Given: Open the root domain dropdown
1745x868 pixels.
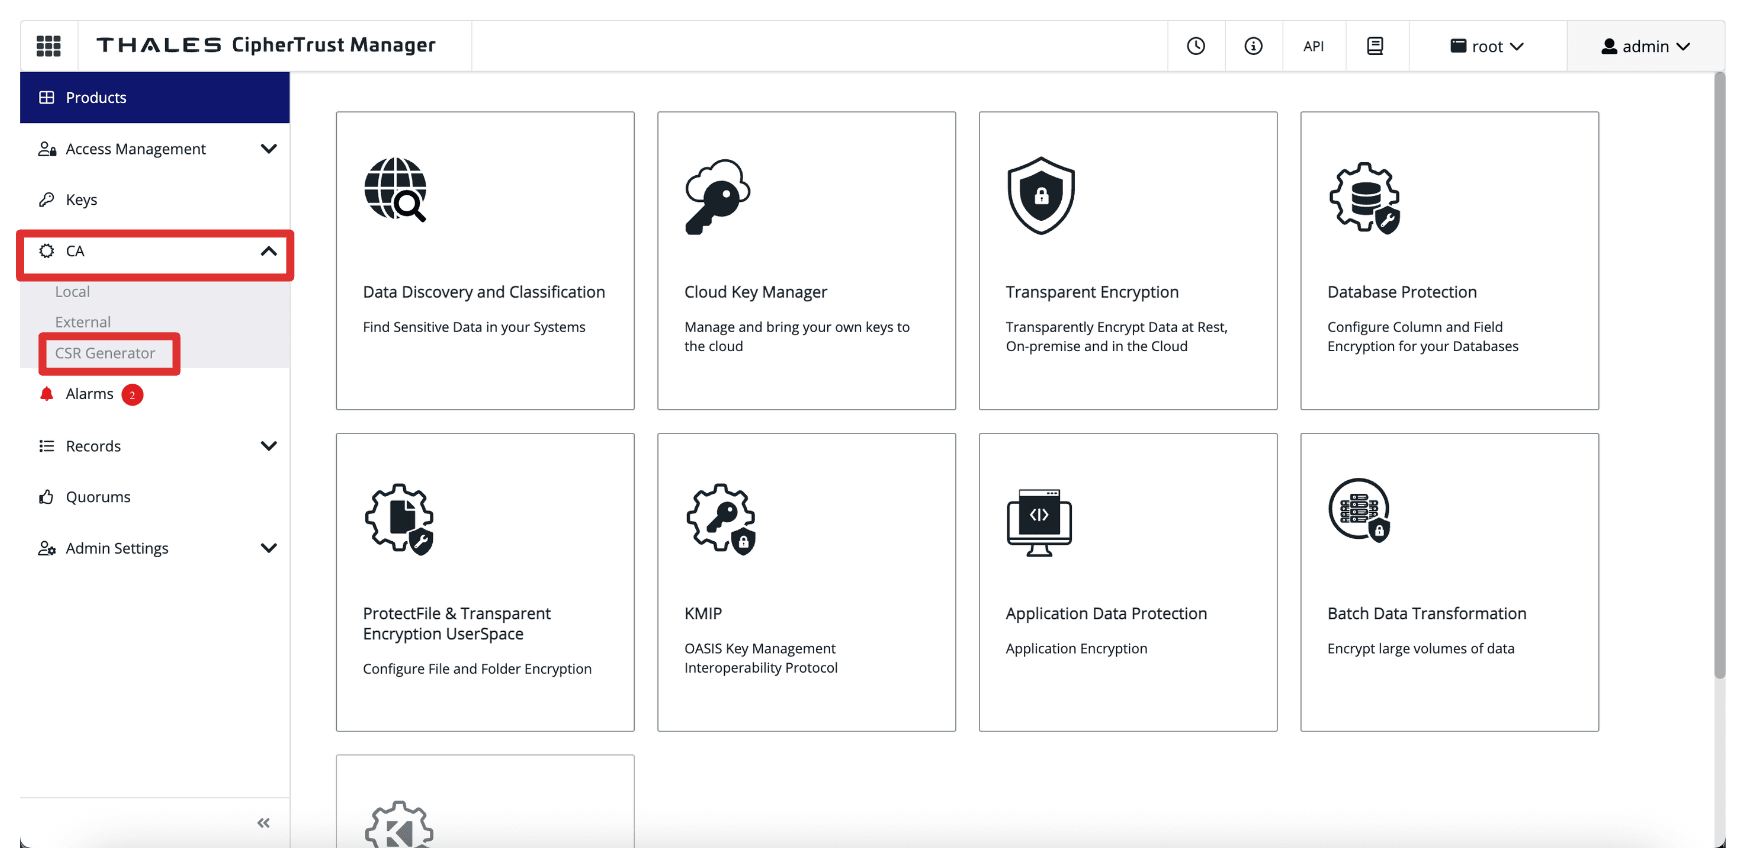Looking at the screenshot, I should point(1487,46).
